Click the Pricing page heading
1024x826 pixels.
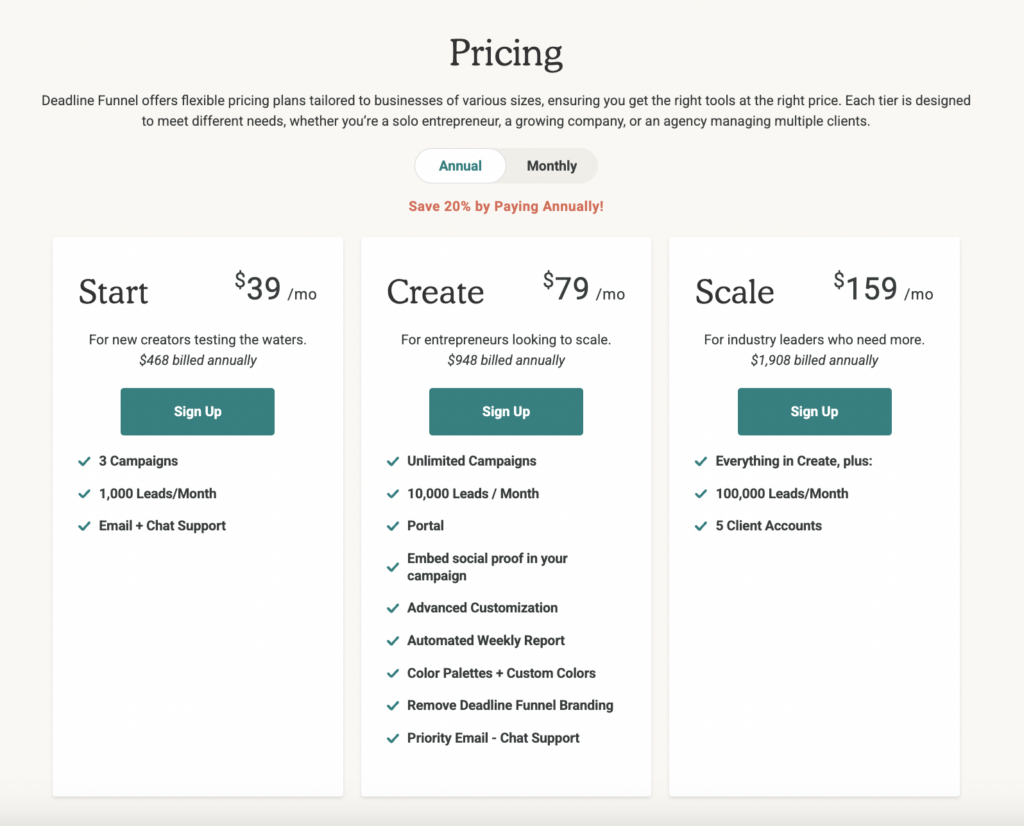pos(506,52)
